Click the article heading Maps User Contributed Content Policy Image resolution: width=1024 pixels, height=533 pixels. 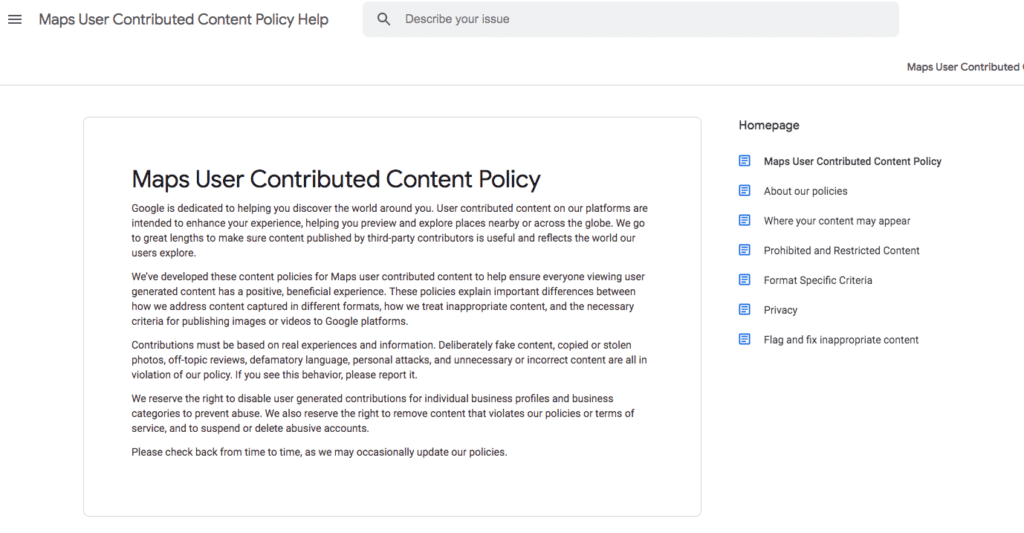pyautogui.click(x=336, y=180)
